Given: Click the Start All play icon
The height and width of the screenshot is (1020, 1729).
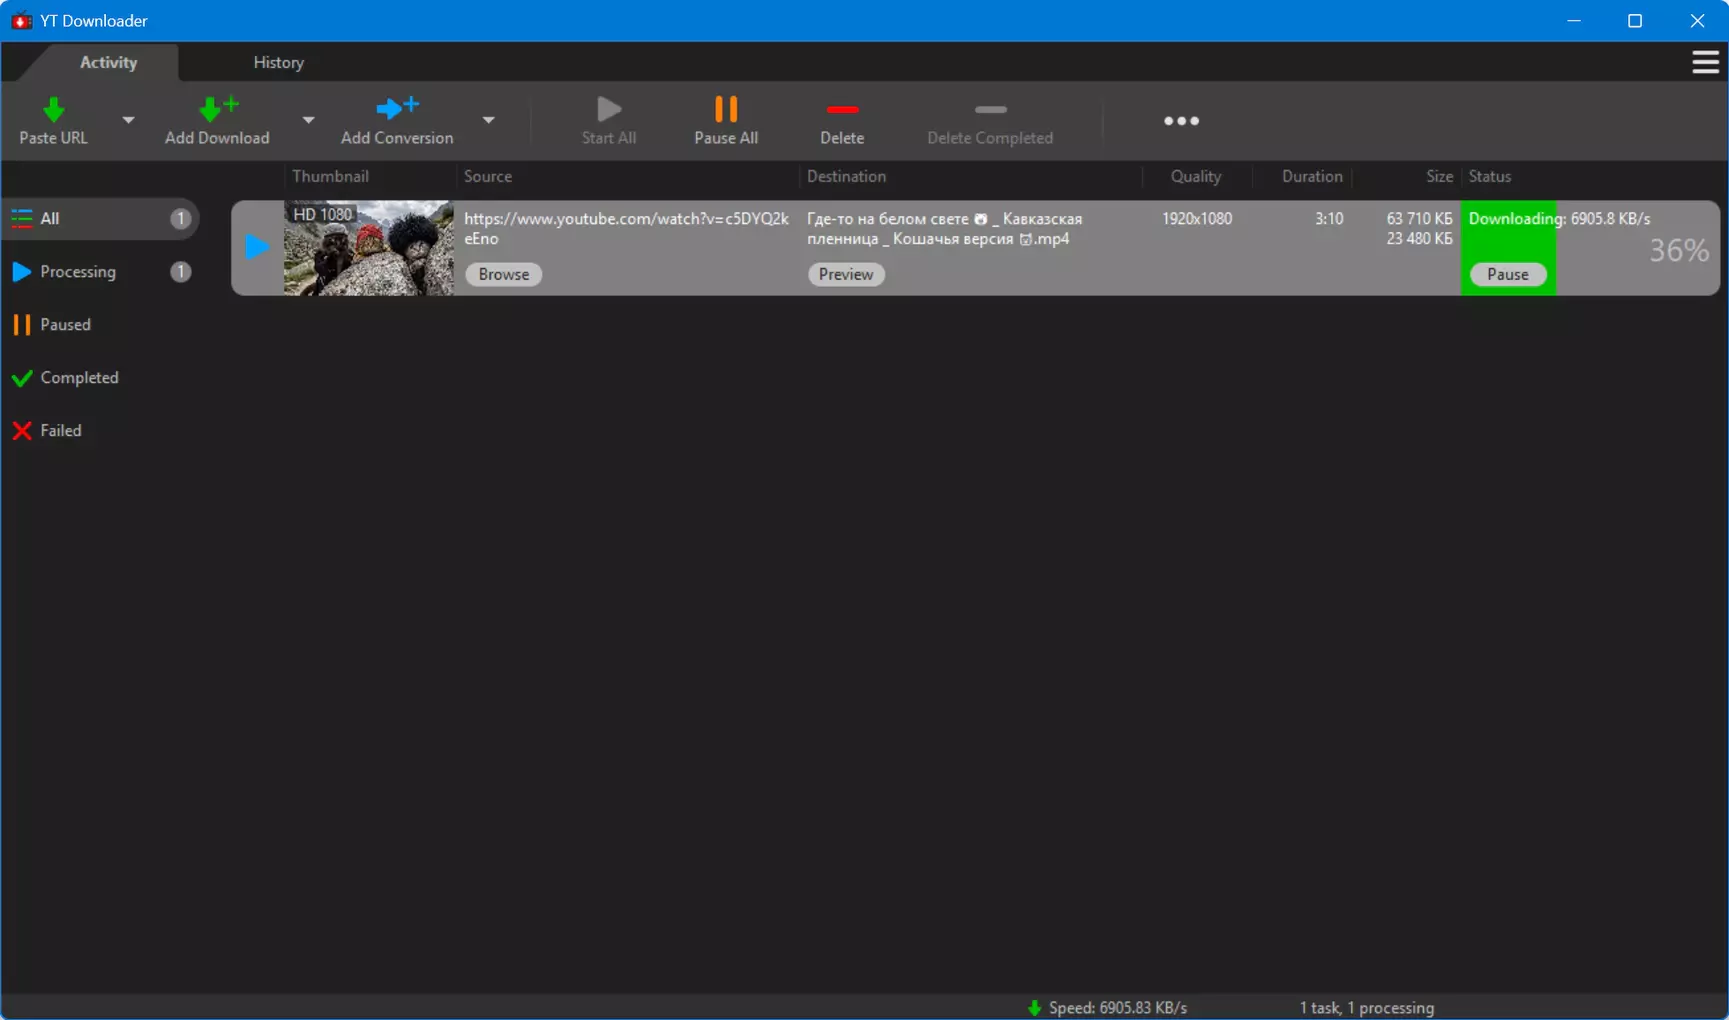Looking at the screenshot, I should 609,108.
